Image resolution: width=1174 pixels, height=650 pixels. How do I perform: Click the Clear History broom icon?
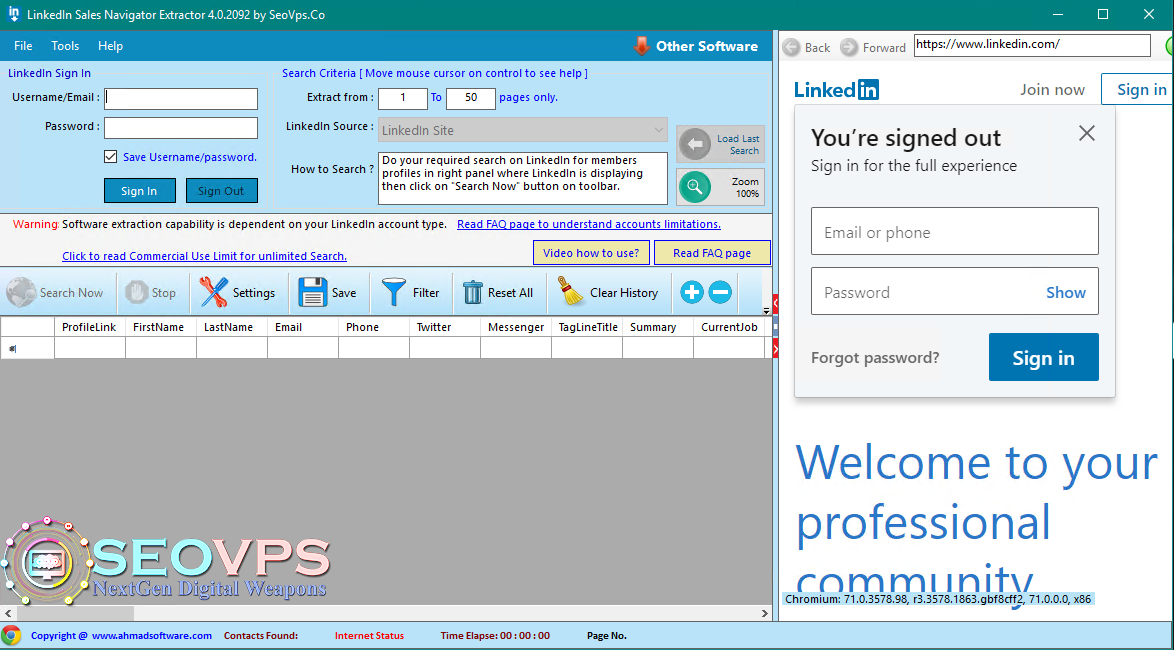click(x=573, y=292)
